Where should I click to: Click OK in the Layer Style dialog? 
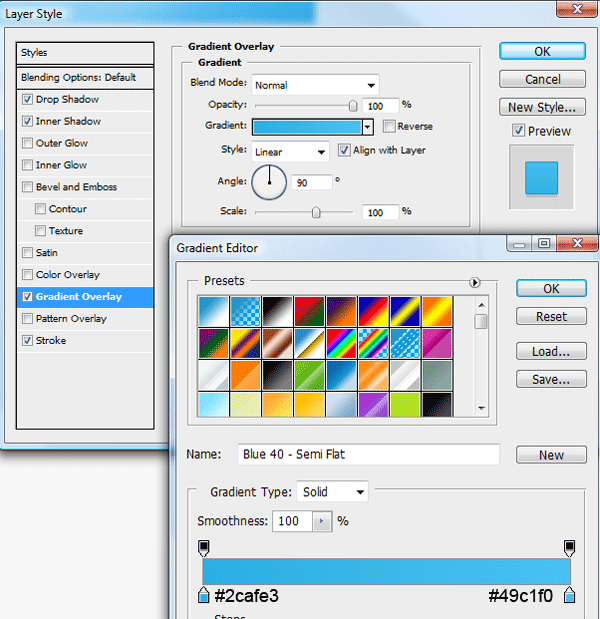click(x=542, y=51)
